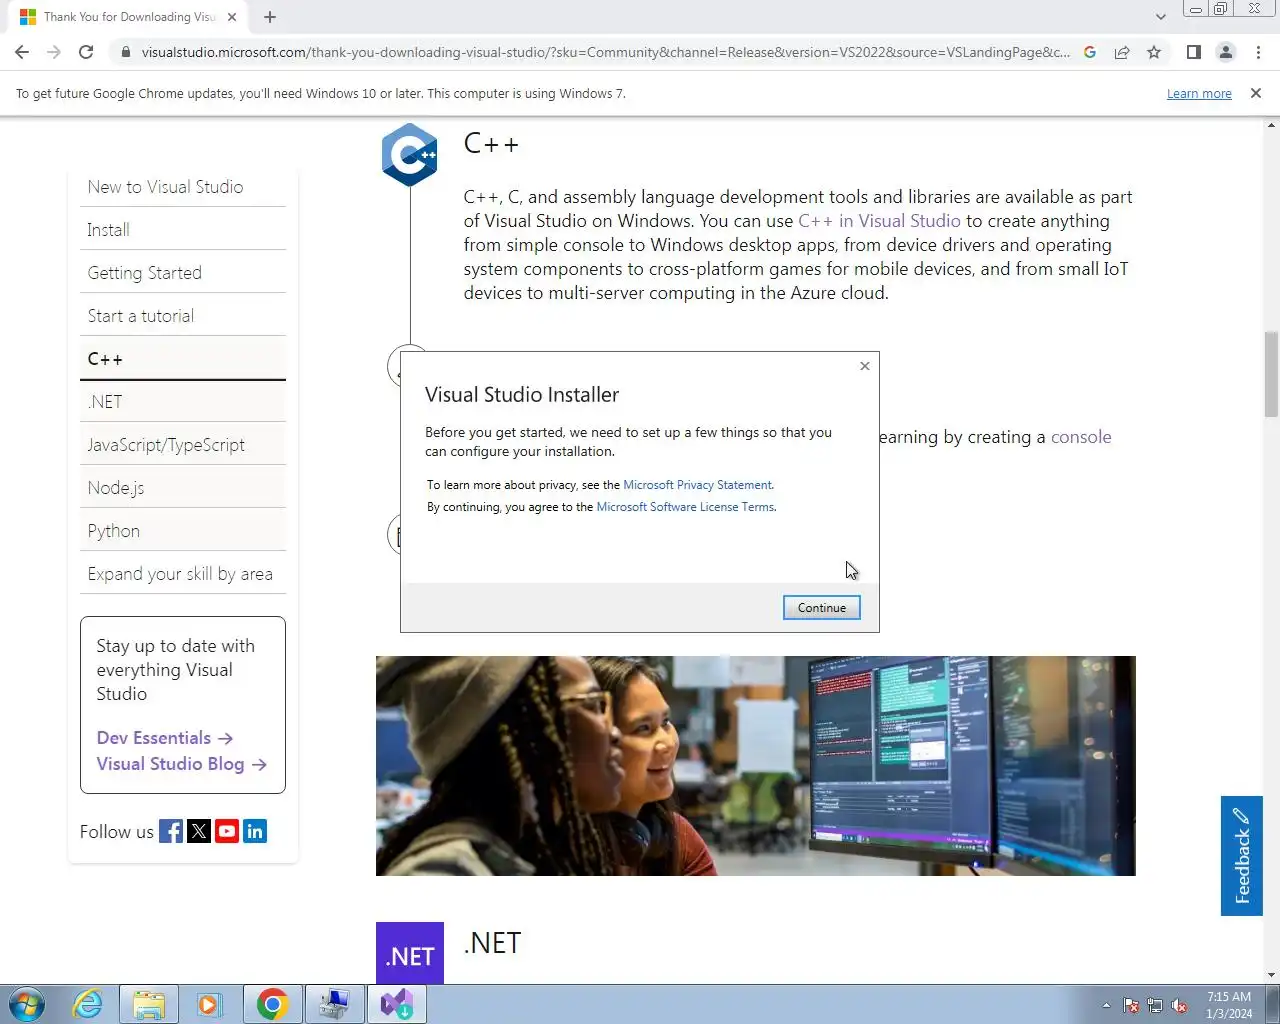Go back to previous page

click(x=22, y=52)
